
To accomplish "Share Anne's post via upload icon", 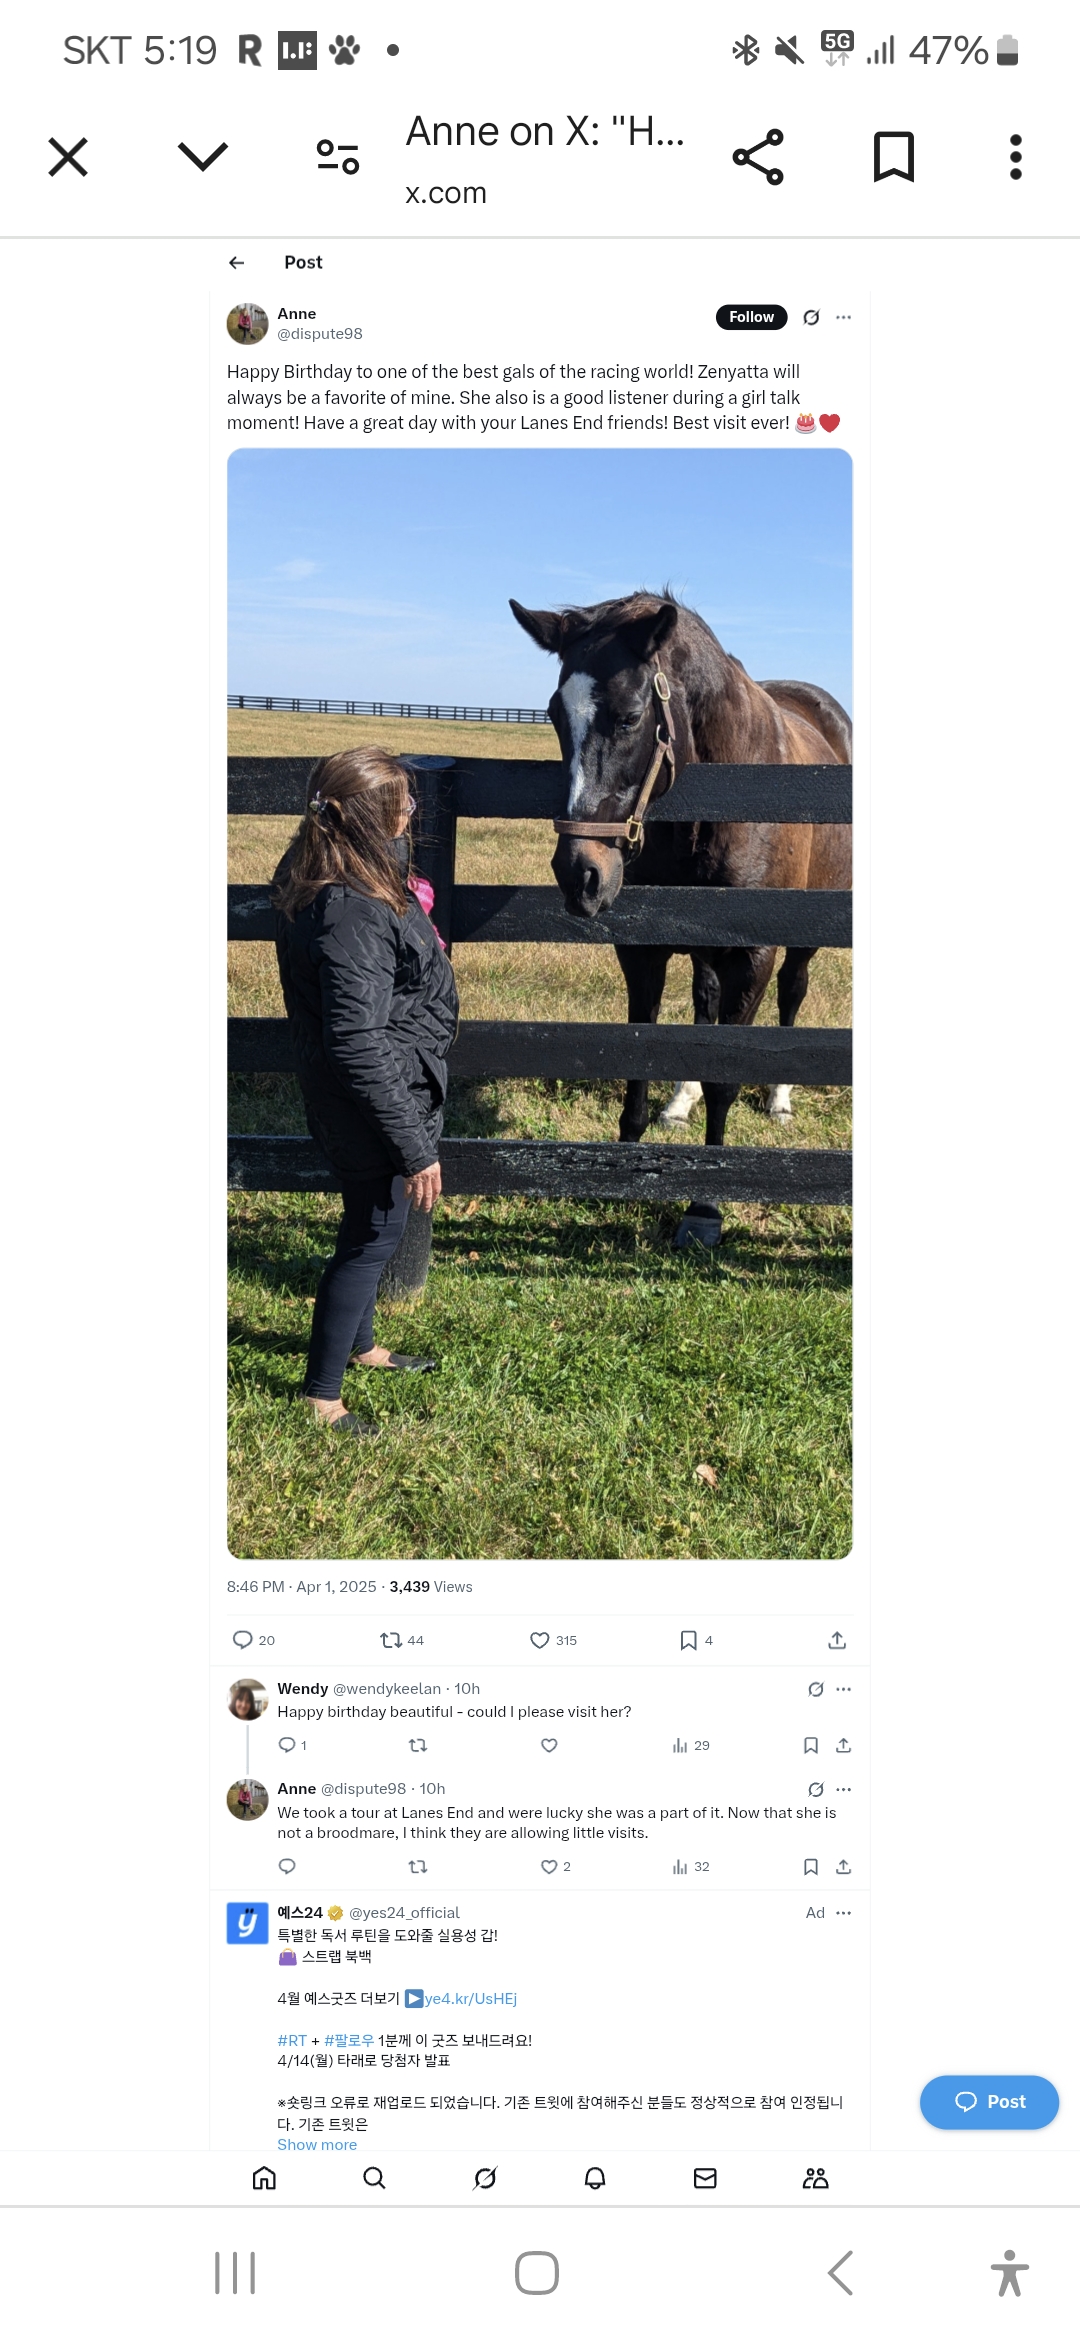I will pyautogui.click(x=837, y=1640).
